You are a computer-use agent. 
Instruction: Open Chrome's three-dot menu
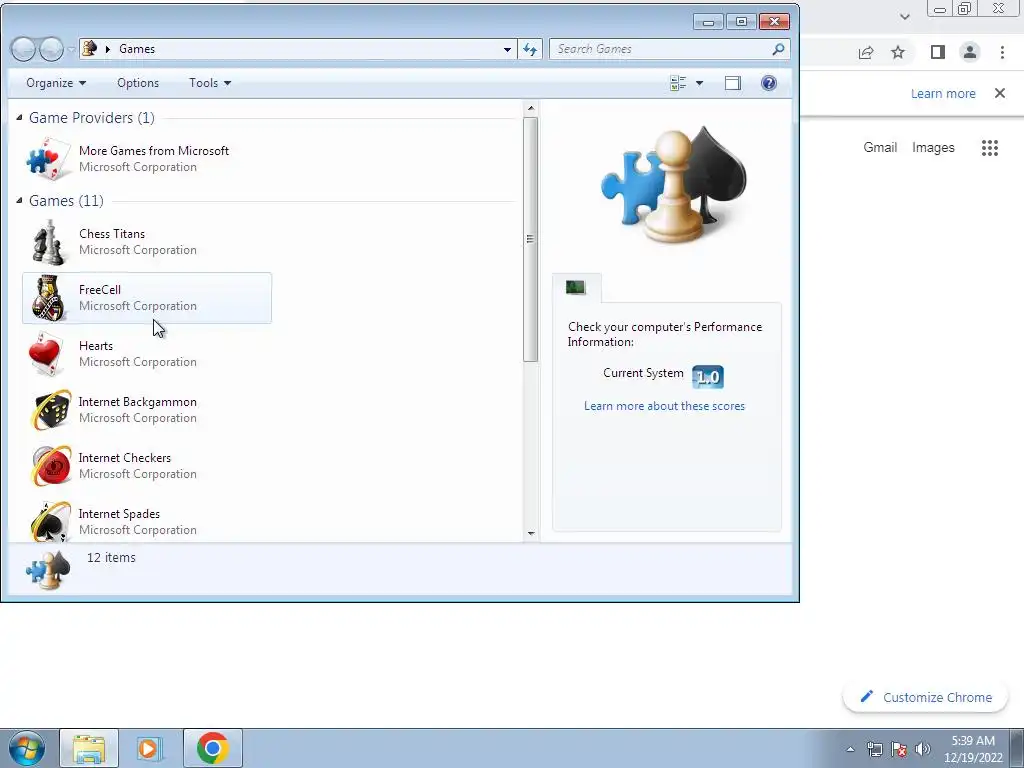[1002, 52]
